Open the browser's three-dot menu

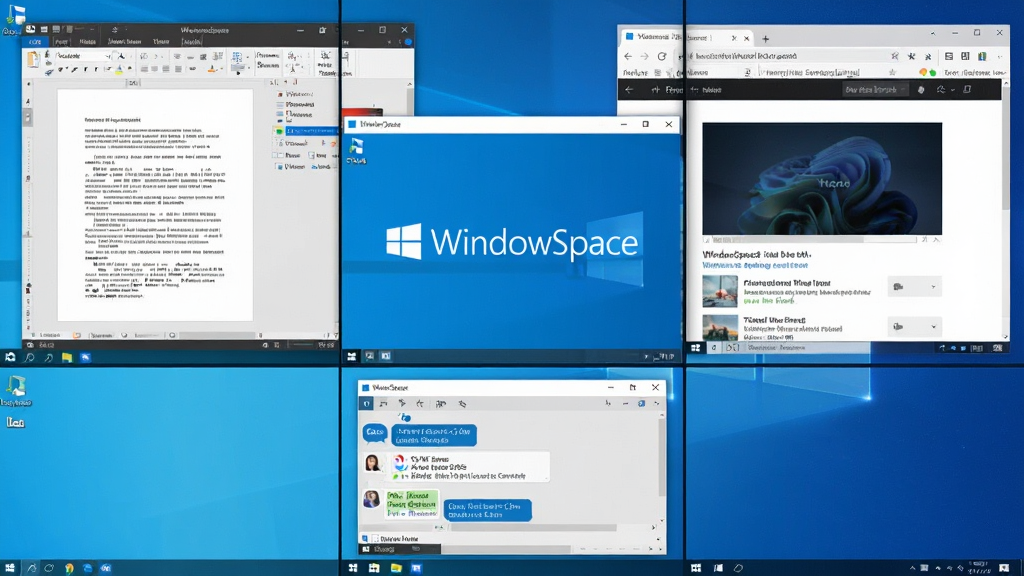(1000, 56)
